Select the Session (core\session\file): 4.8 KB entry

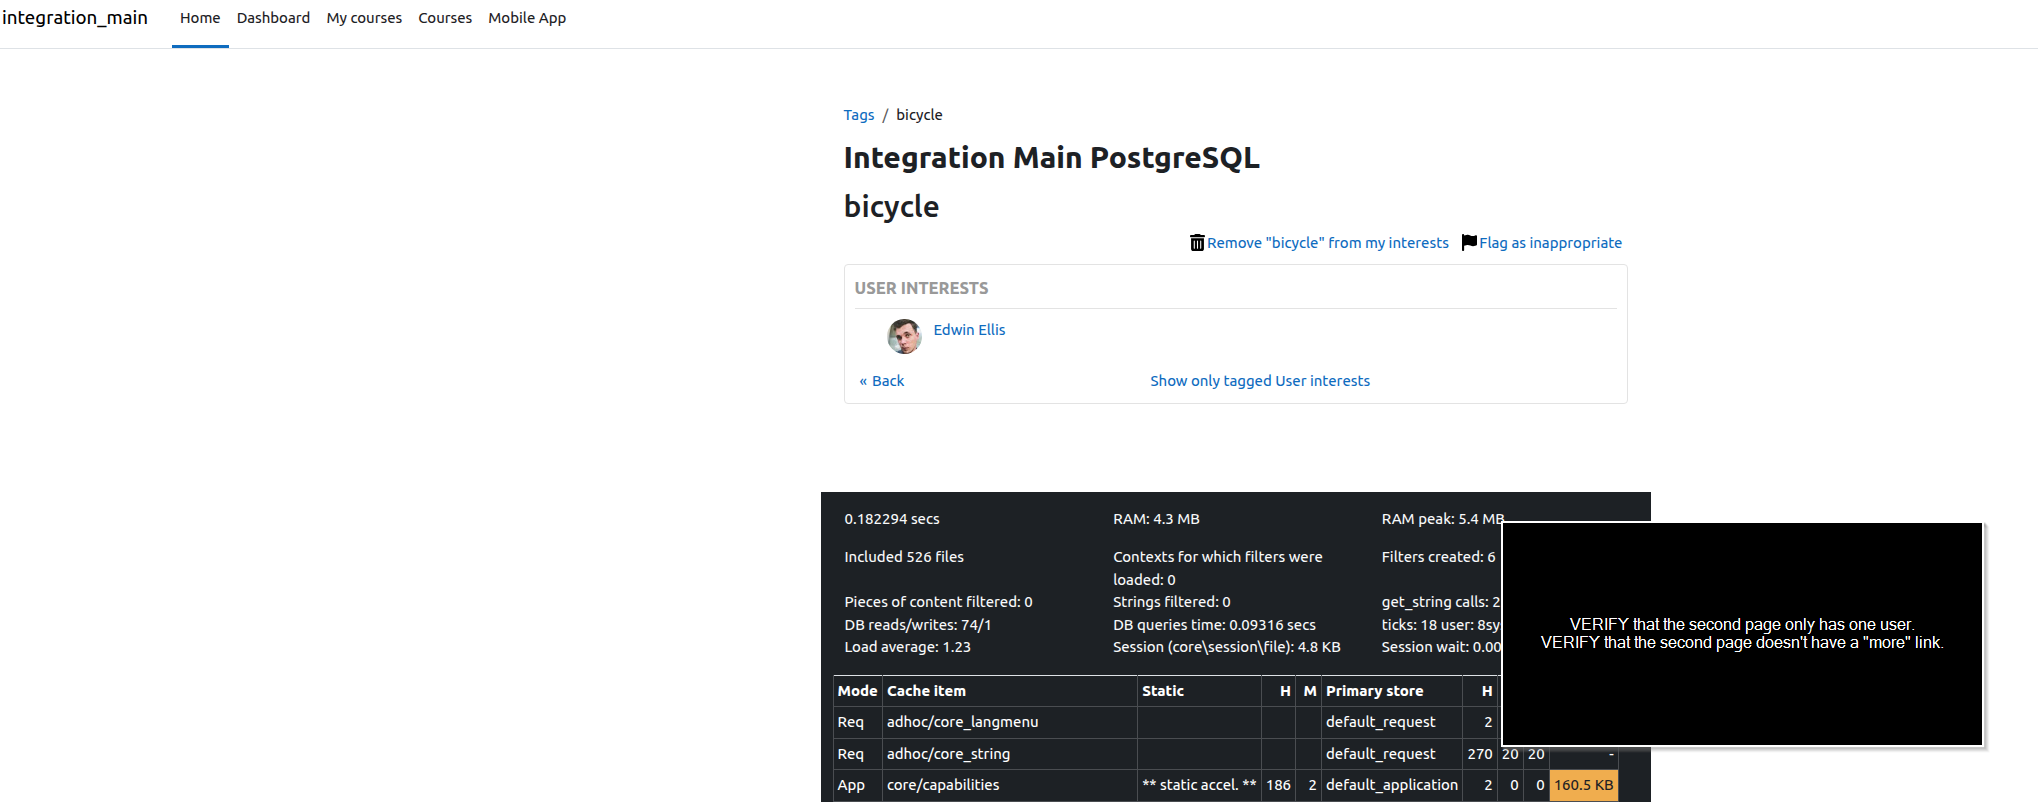[x=1227, y=647]
